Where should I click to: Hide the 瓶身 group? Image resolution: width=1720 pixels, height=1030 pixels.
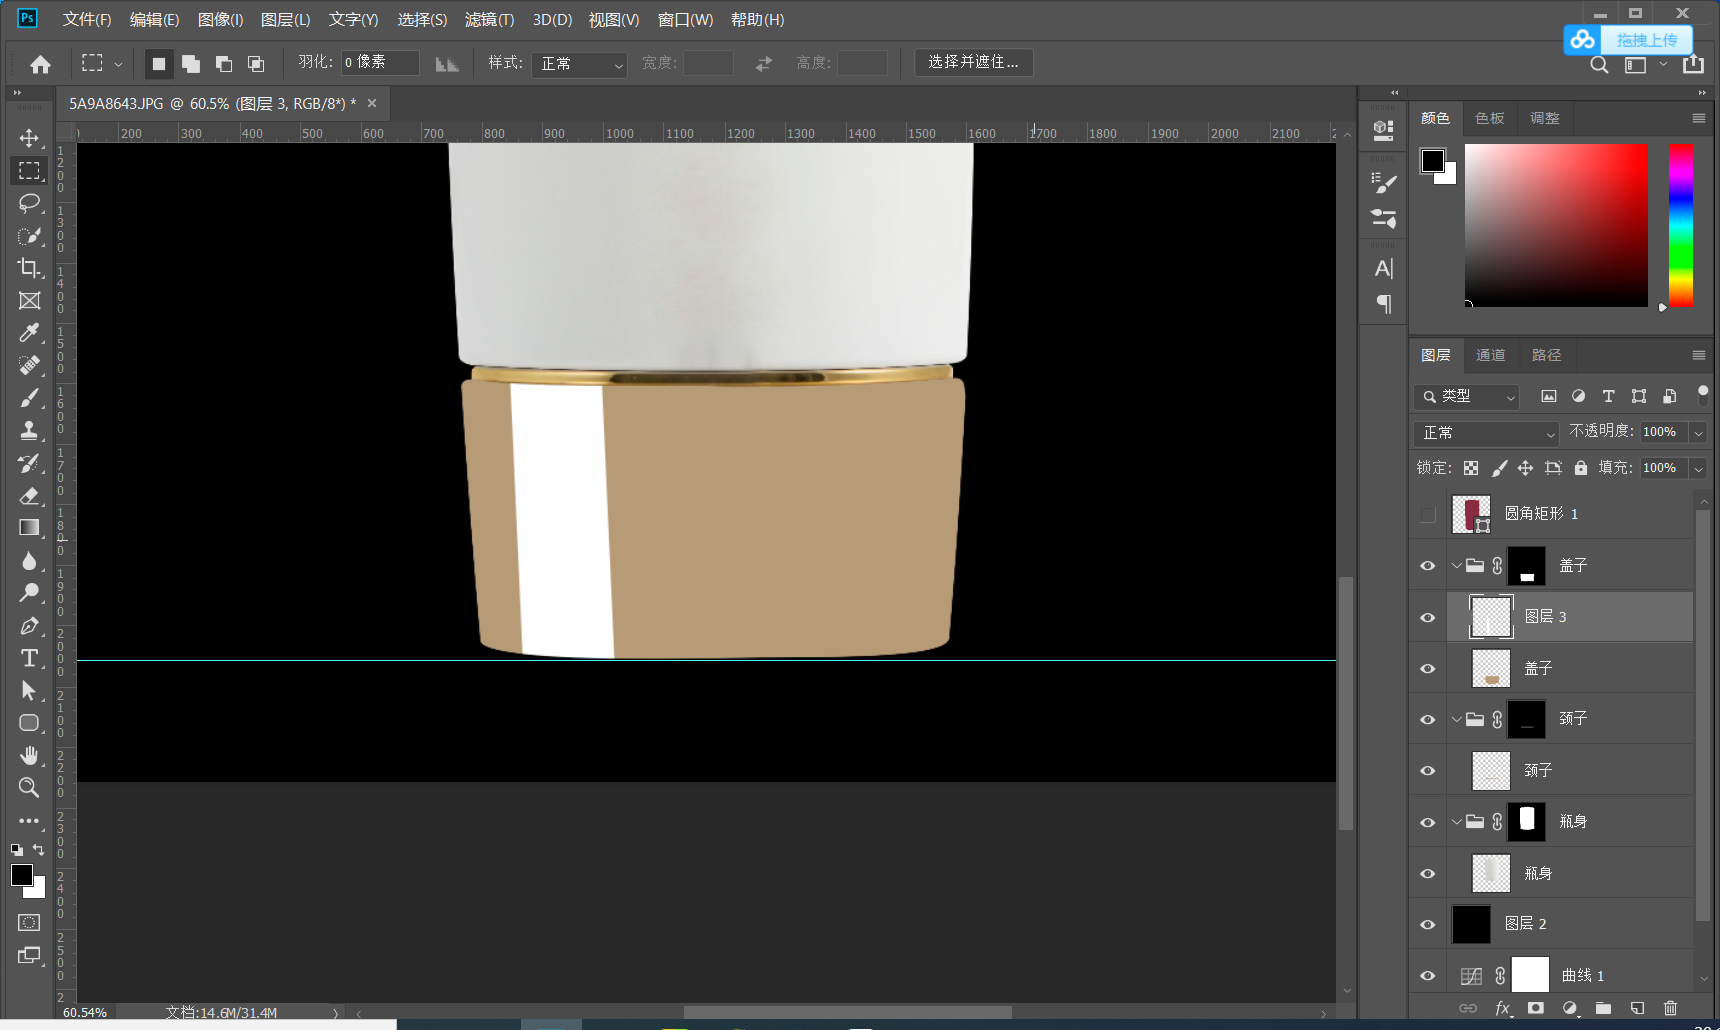click(x=1427, y=822)
